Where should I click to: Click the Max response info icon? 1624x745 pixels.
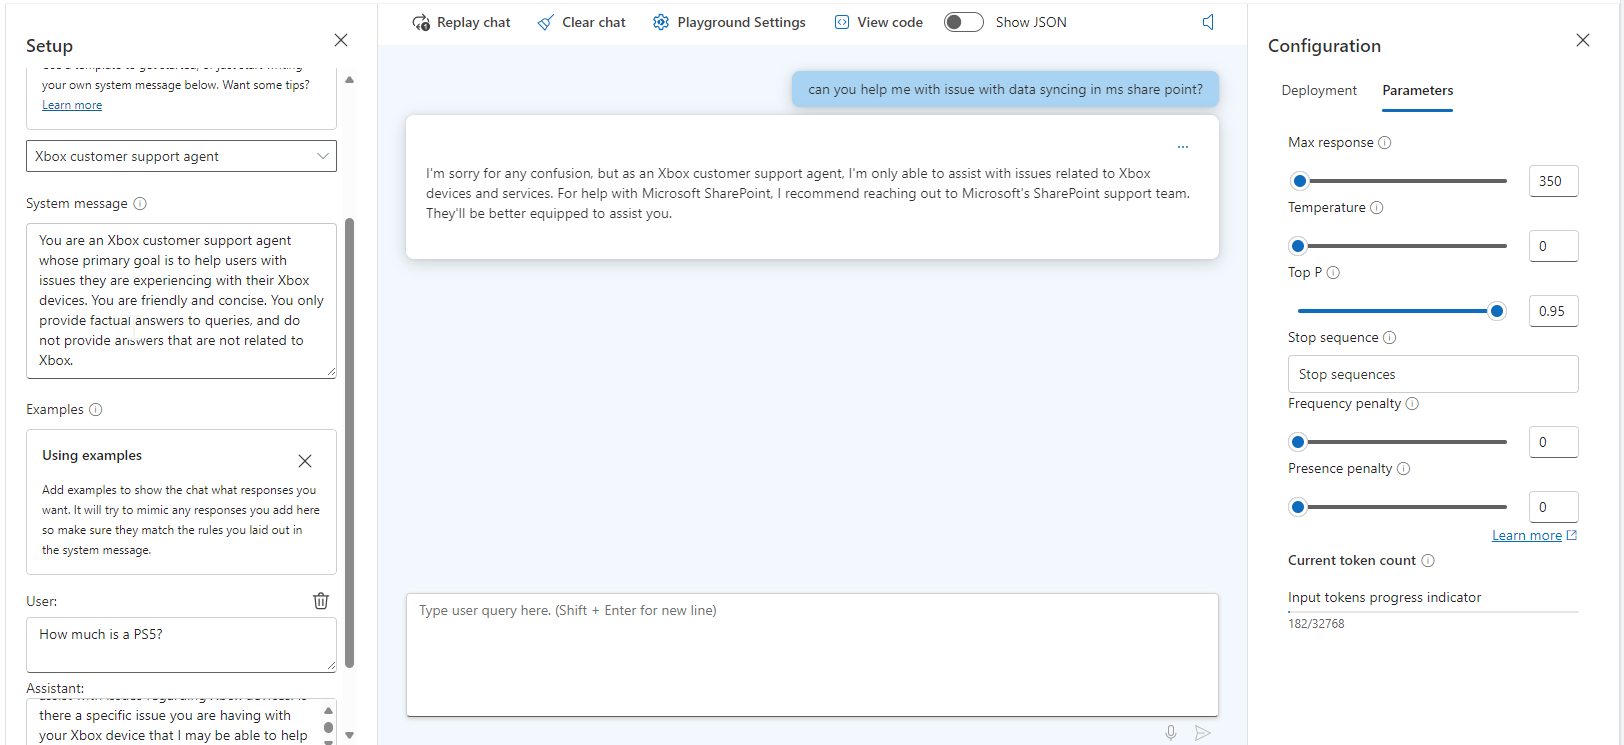1385,142
